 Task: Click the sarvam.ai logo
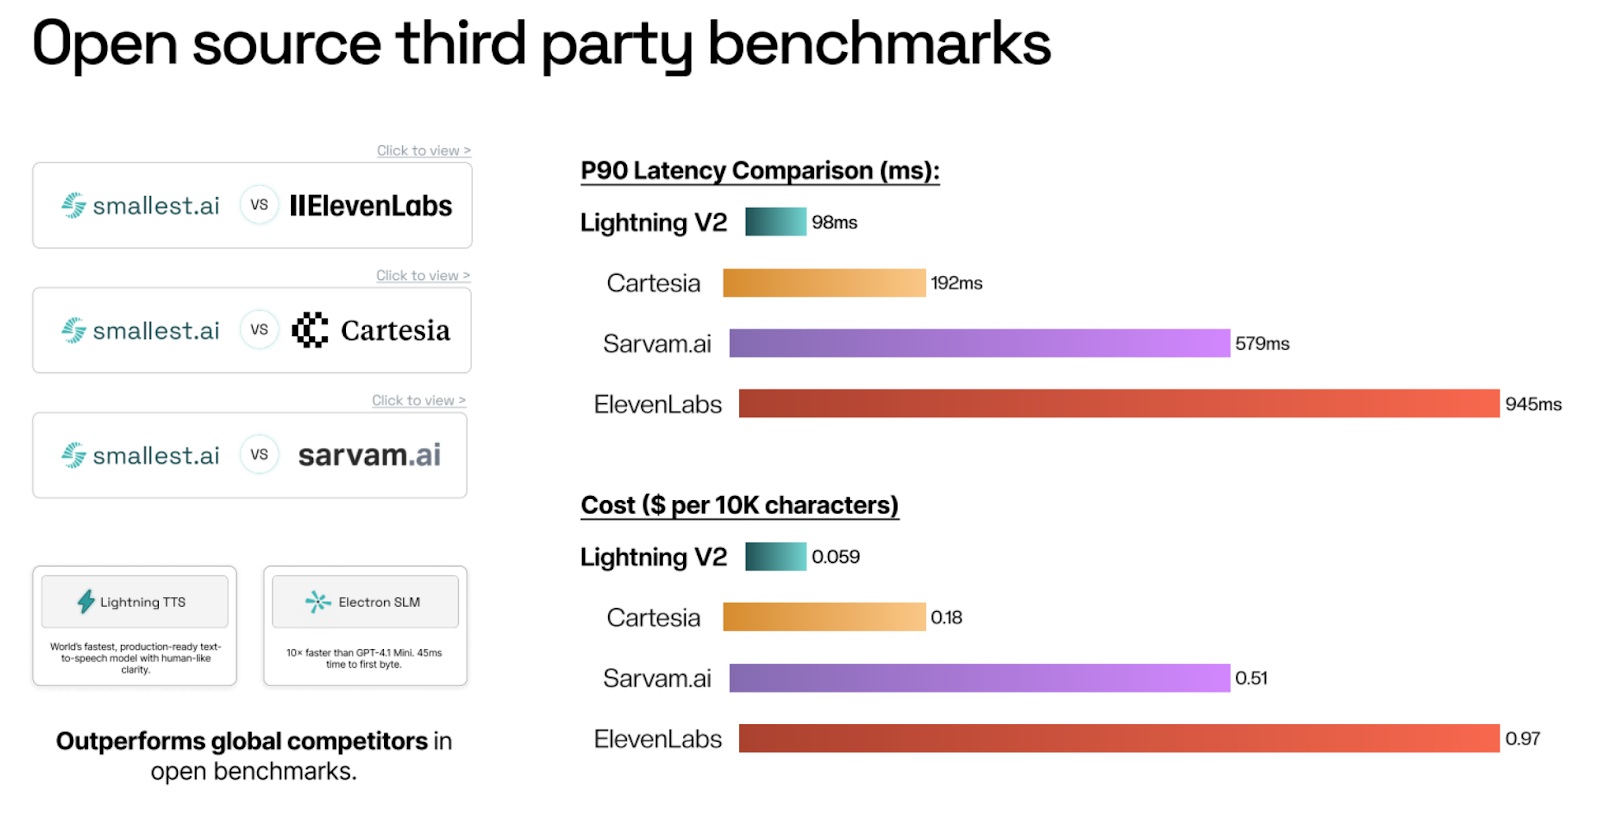click(369, 456)
